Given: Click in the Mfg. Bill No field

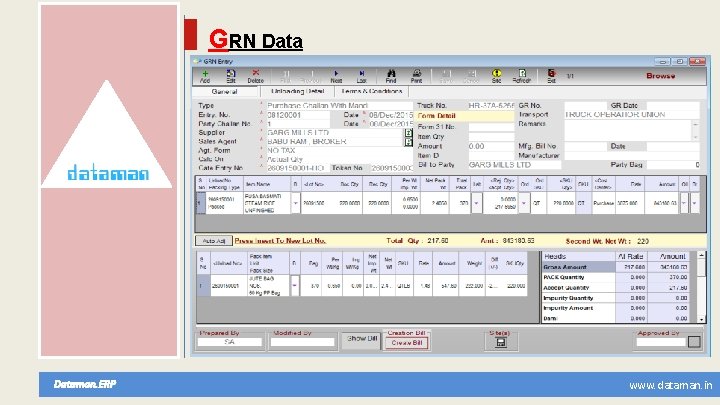Looking at the screenshot, I should [x=585, y=146].
